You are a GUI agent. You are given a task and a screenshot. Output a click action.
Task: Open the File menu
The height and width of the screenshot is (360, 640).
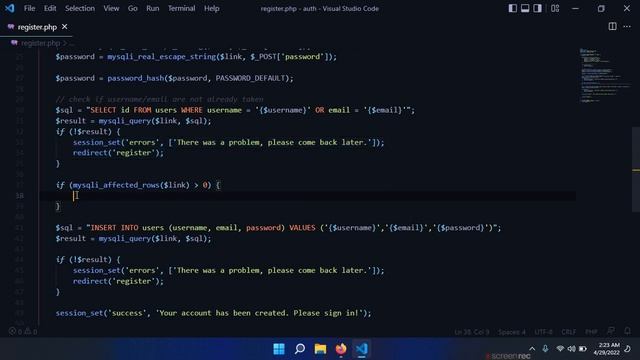click(29, 8)
